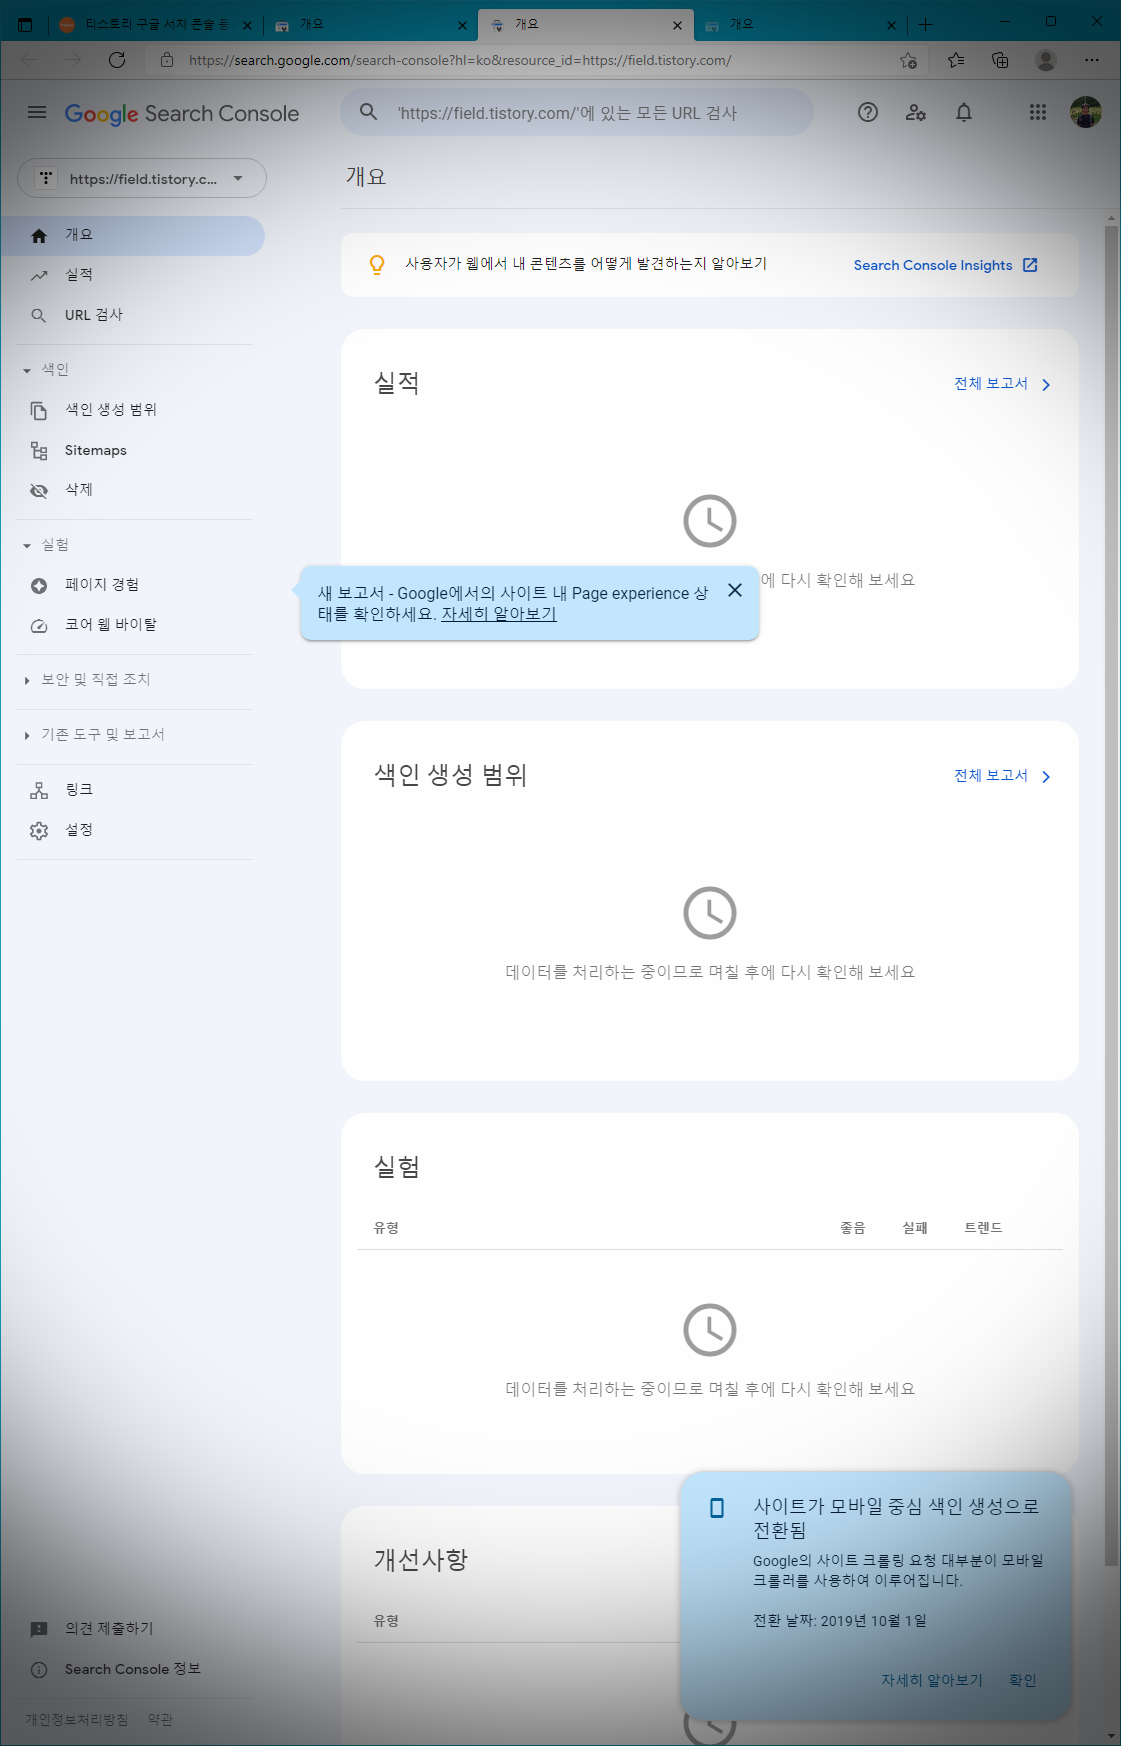Open 색인 생성 범위 in sidebar
The image size is (1121, 1746).
click(x=132, y=410)
